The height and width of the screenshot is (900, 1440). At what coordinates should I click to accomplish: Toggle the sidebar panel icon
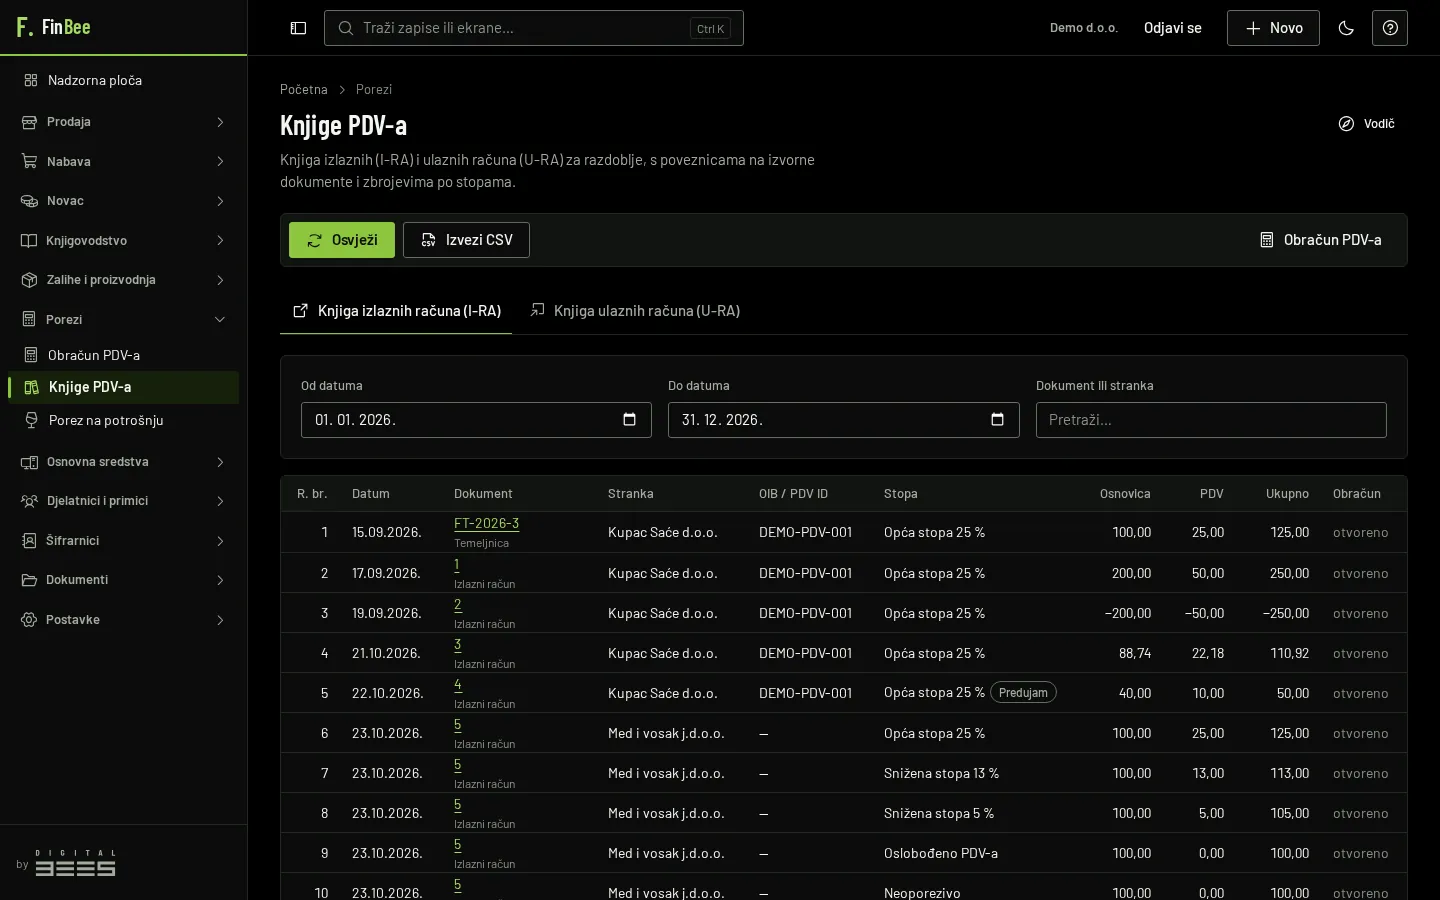pos(298,28)
